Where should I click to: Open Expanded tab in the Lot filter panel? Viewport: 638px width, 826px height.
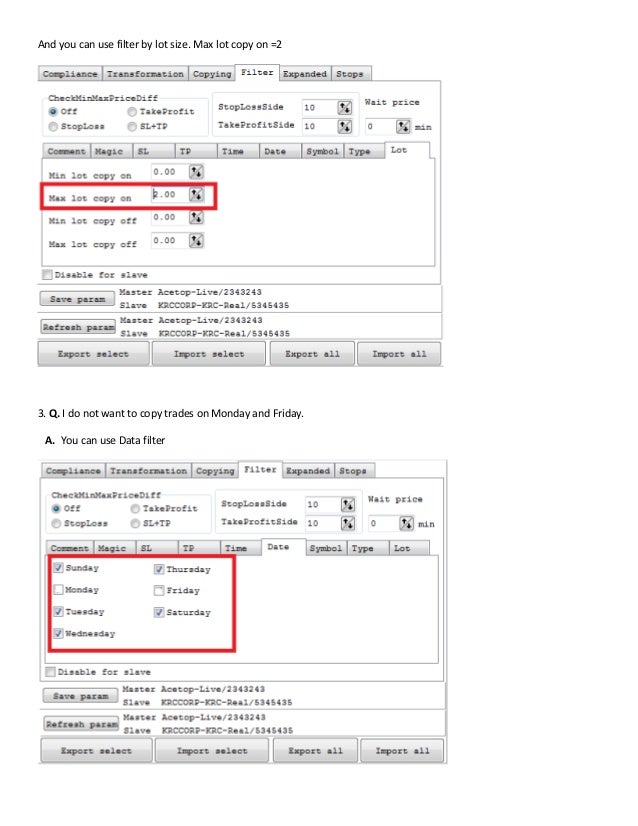(305, 74)
